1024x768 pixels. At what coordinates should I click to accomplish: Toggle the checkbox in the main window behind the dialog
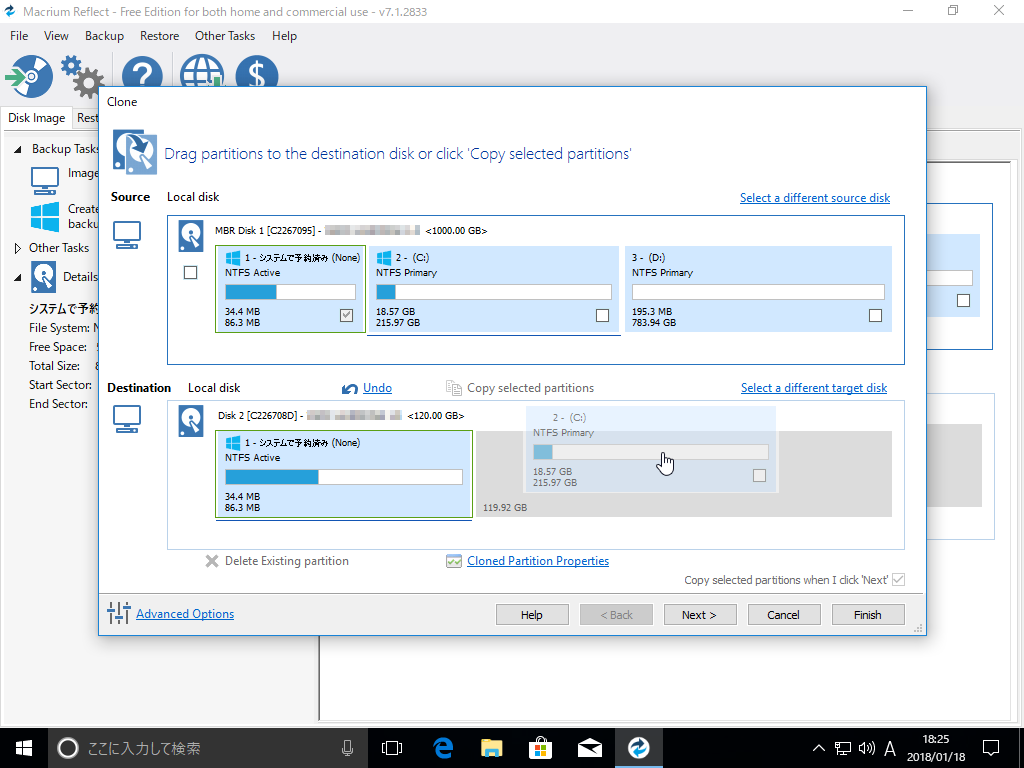click(963, 300)
